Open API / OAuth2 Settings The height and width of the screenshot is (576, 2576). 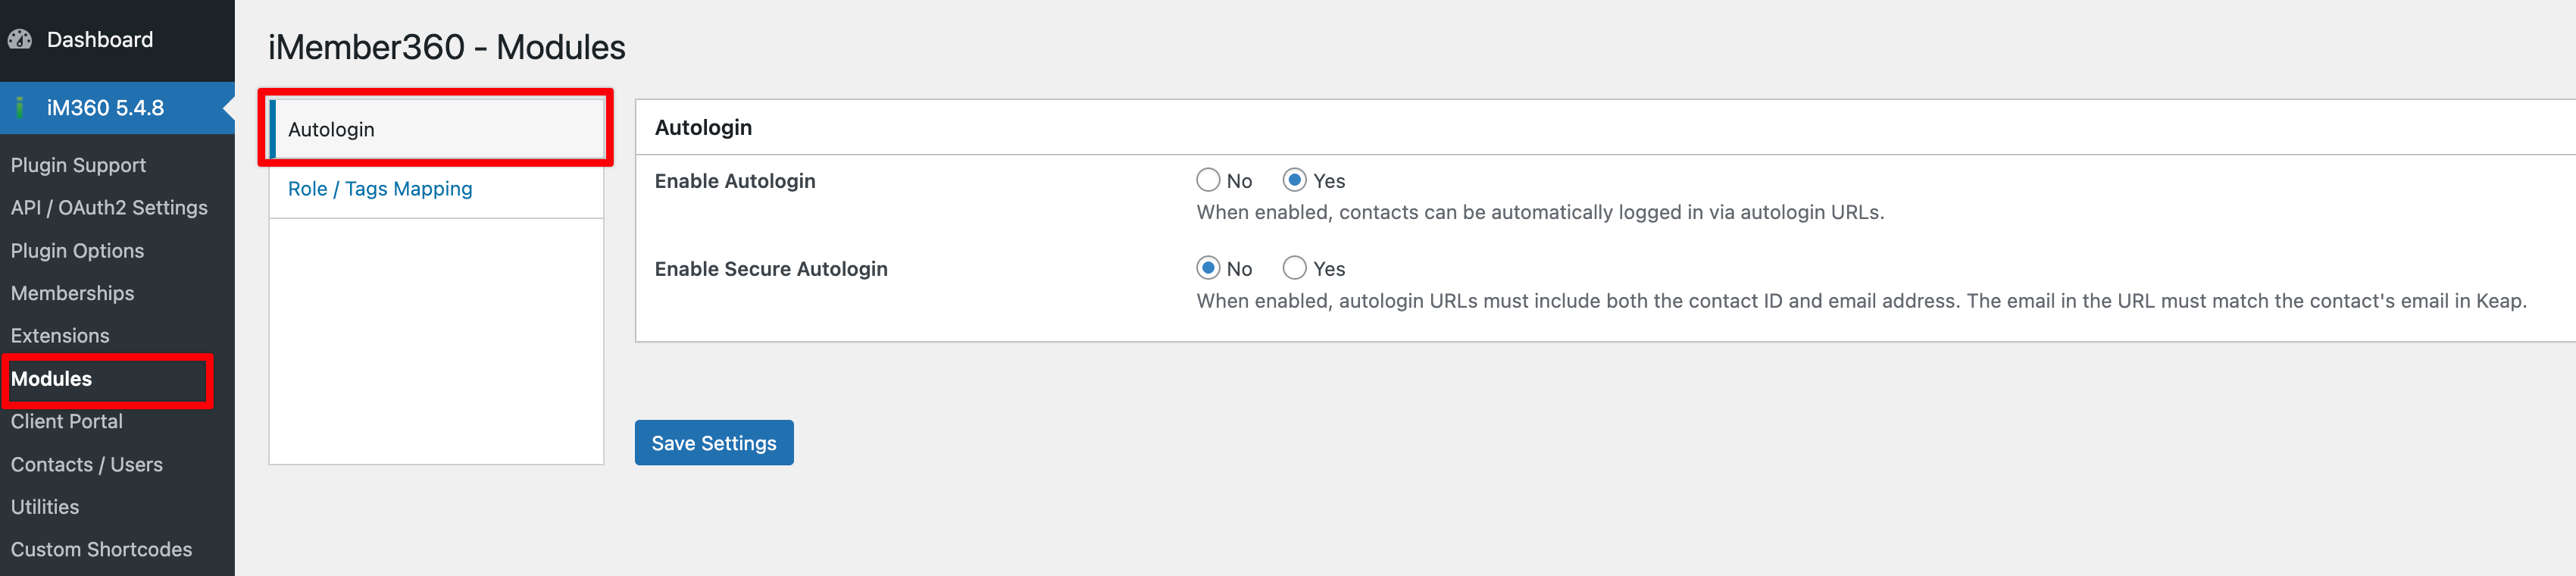coord(109,207)
